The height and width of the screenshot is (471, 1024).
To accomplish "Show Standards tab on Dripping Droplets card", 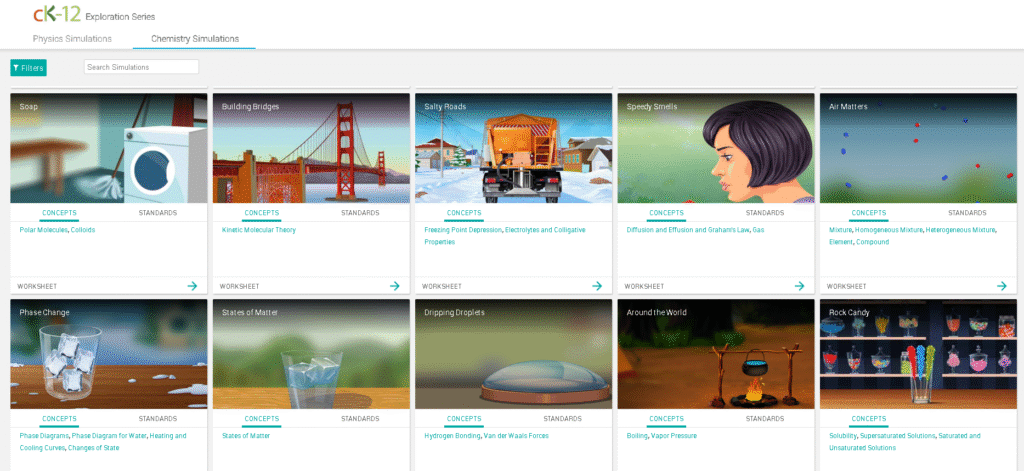I will tap(562, 419).
